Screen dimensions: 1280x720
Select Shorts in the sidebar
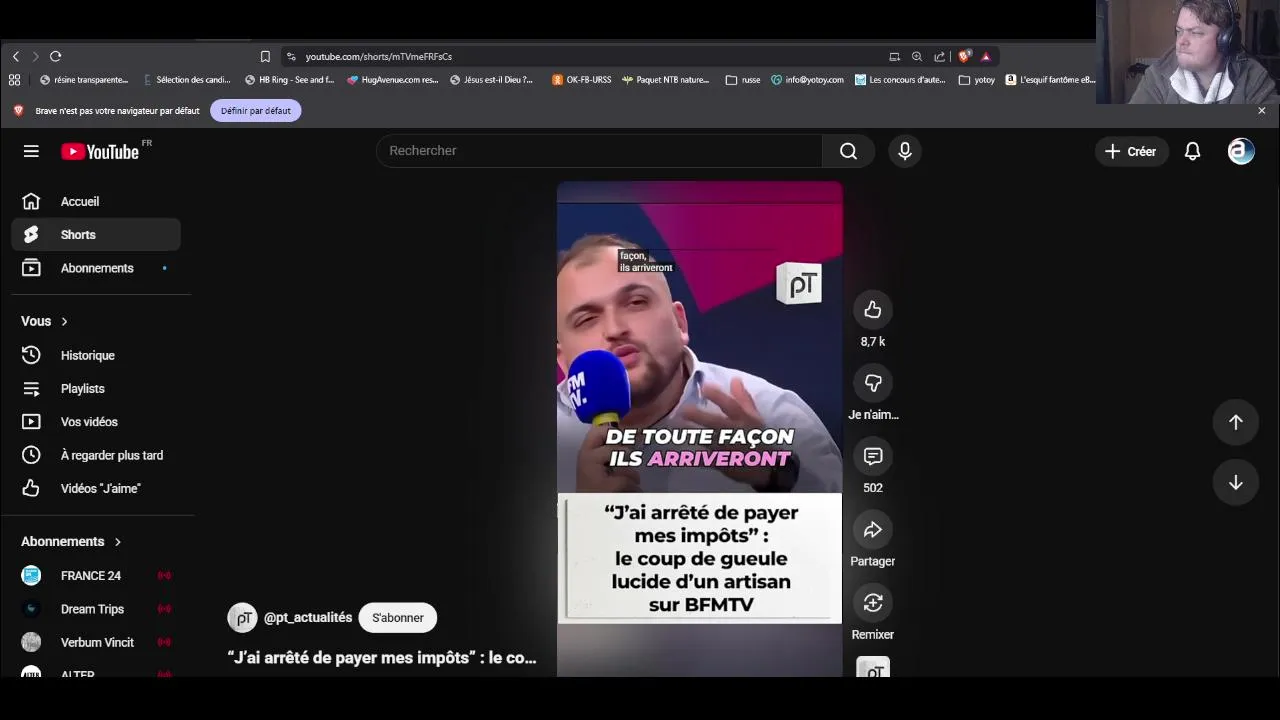(96, 235)
